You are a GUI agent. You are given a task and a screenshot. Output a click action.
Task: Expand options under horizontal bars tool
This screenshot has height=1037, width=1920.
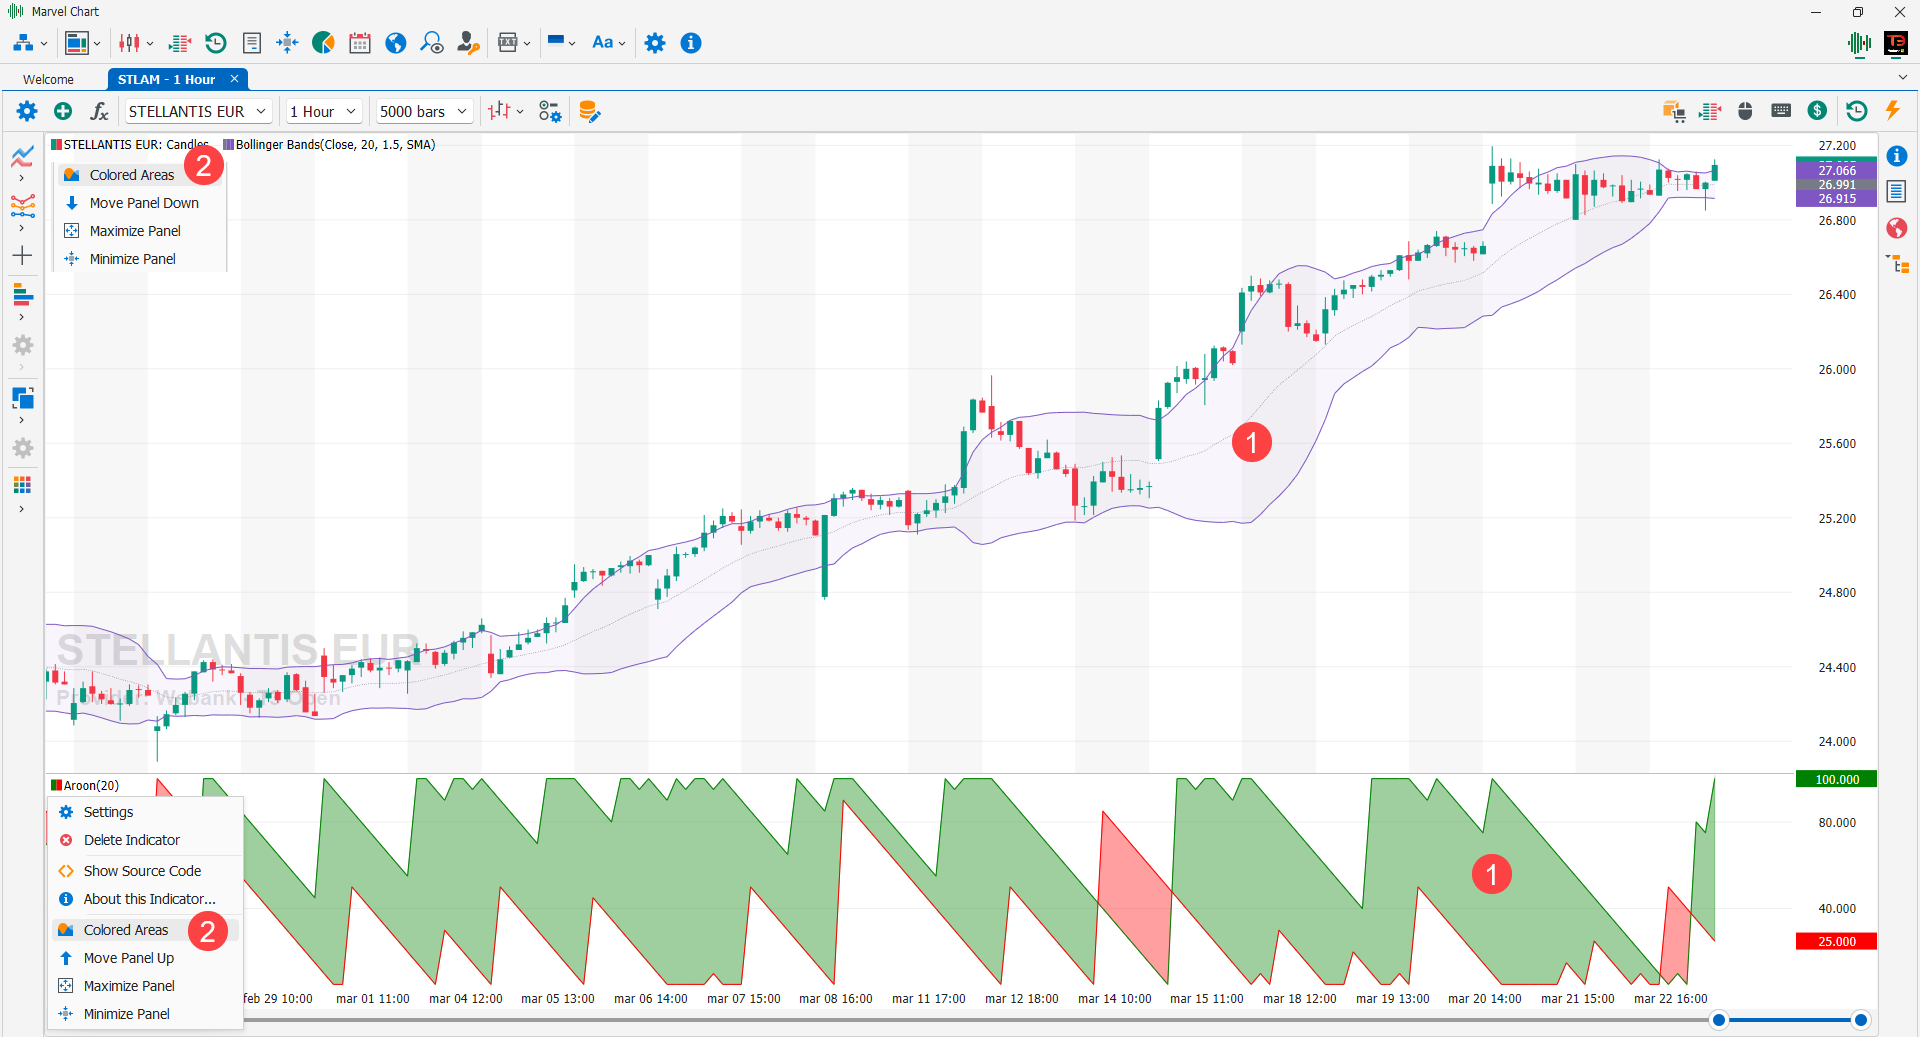coord(22,318)
